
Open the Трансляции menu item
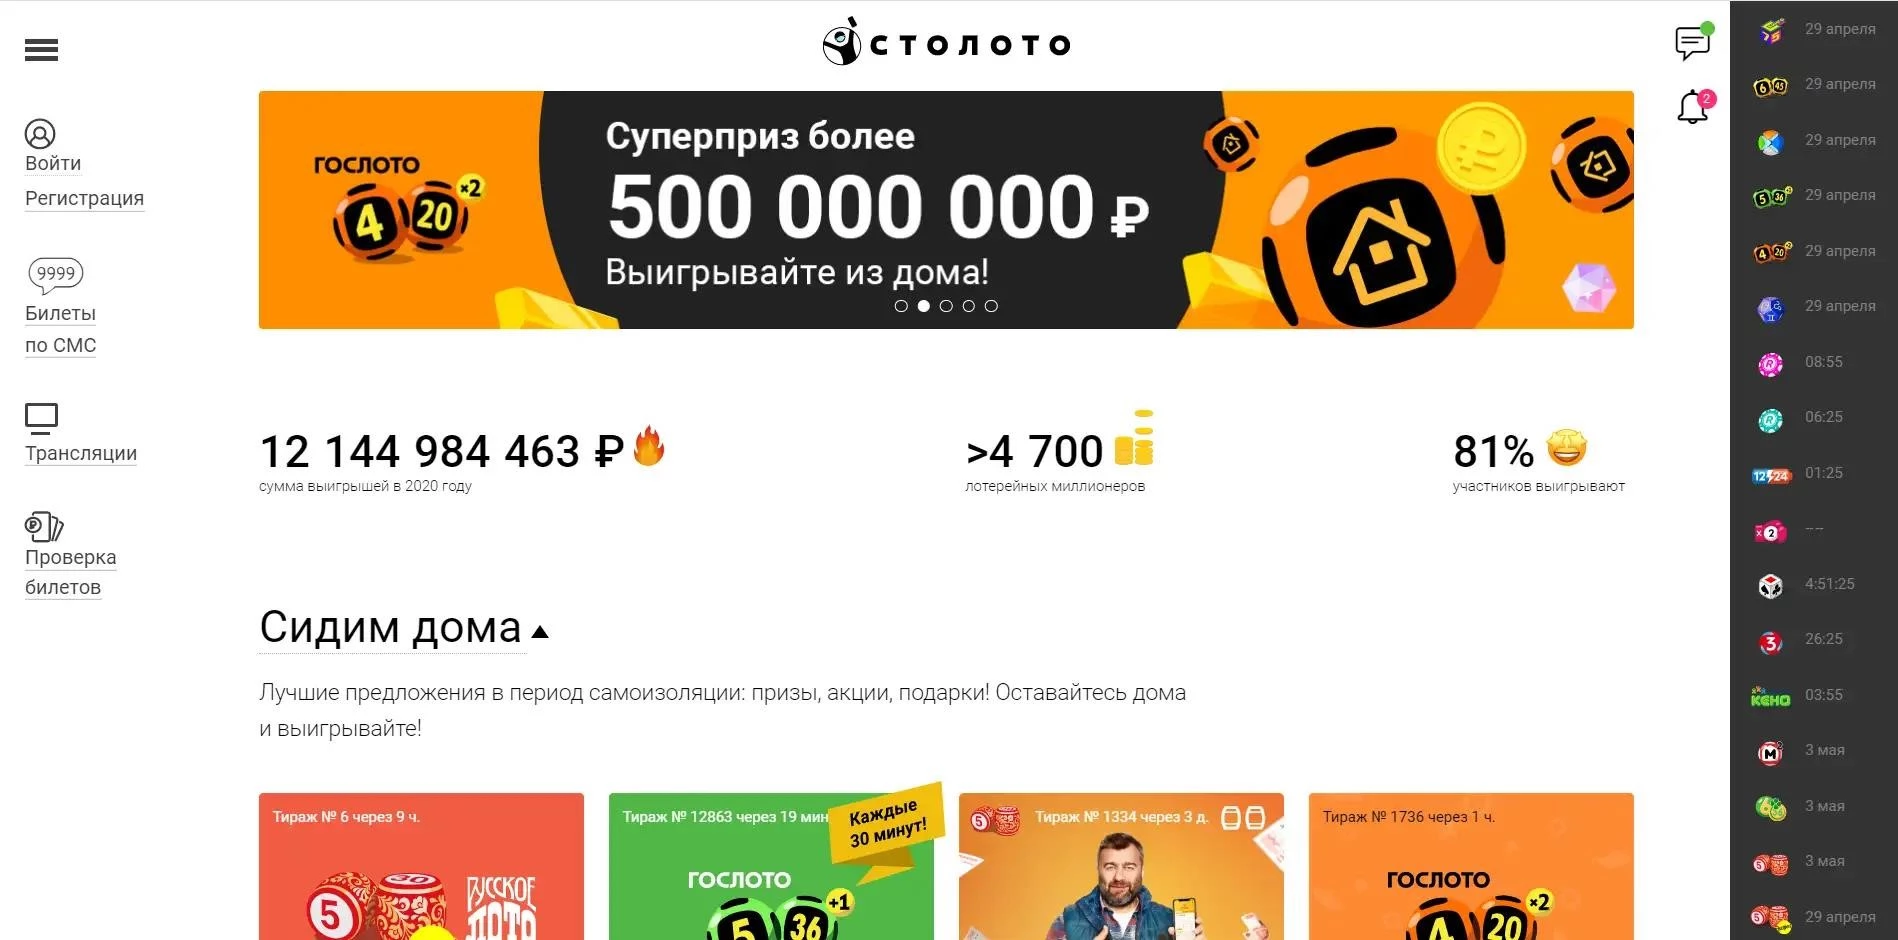click(81, 454)
